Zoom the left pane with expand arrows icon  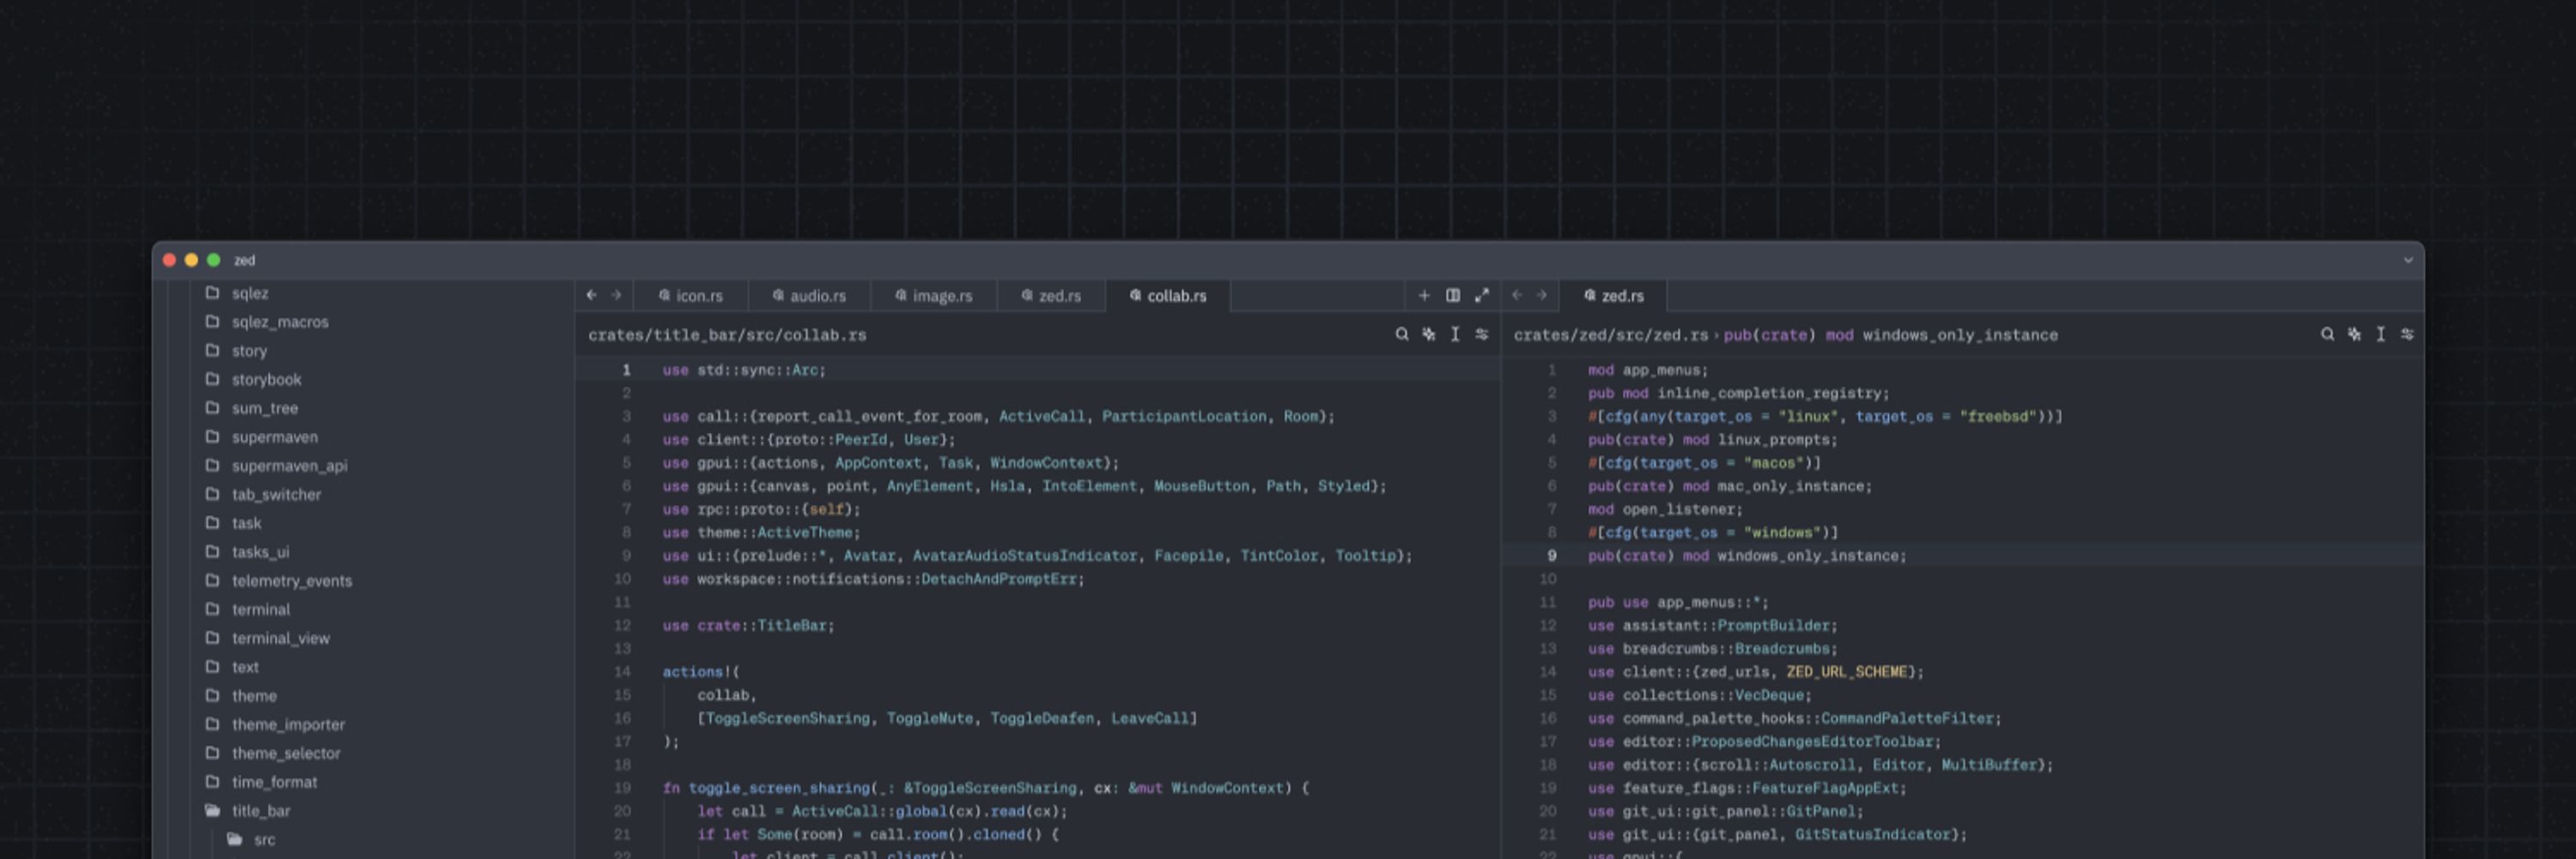[x=1482, y=295]
